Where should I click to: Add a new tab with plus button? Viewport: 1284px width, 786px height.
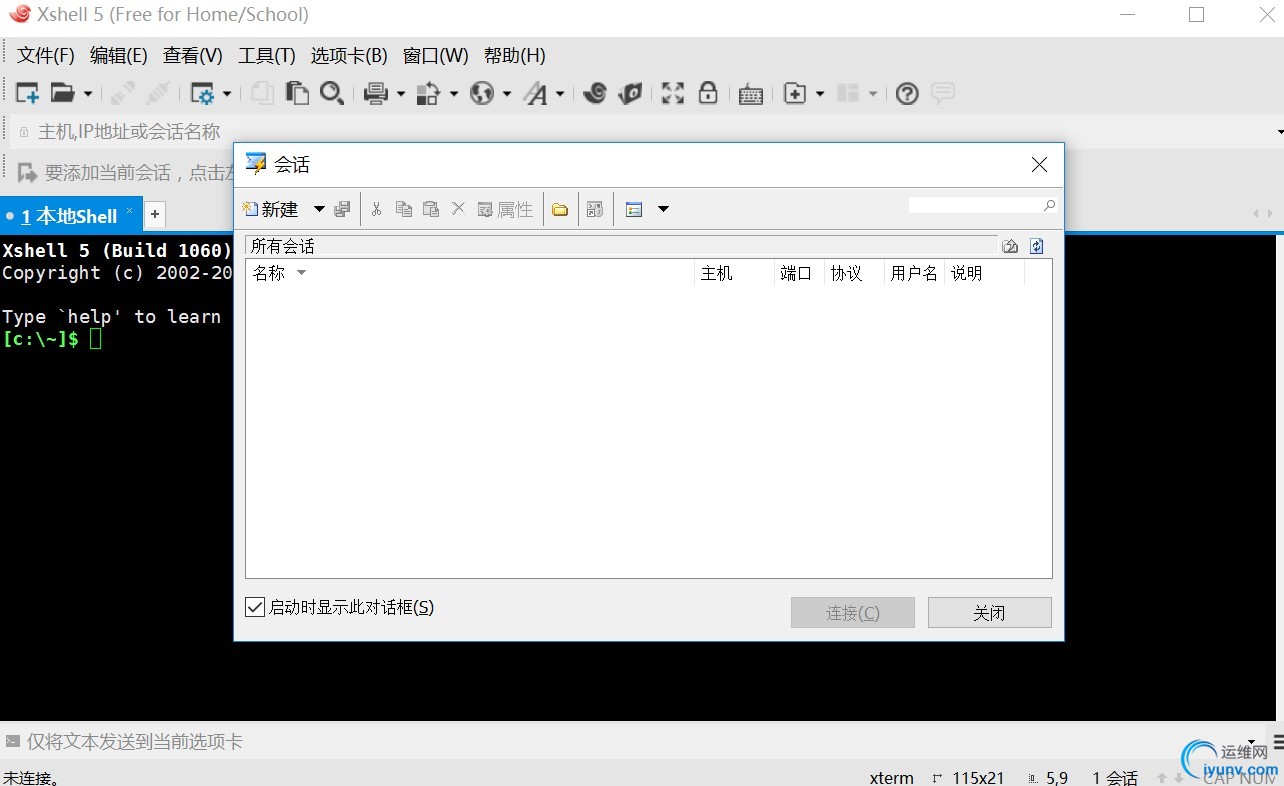[155, 214]
